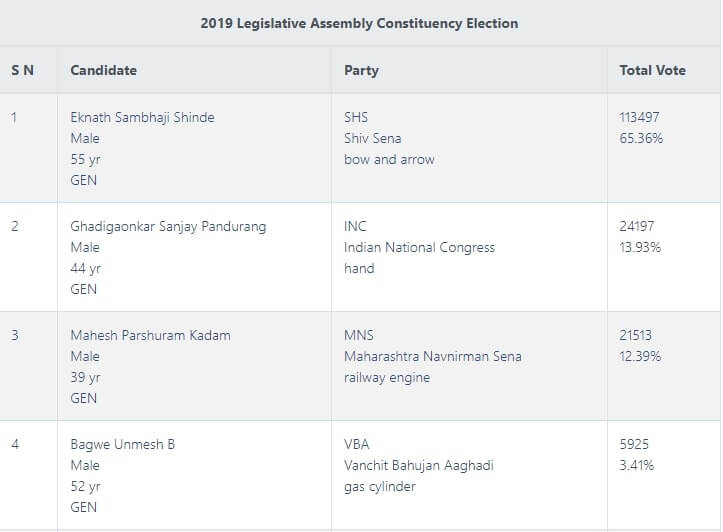Image resolution: width=723 pixels, height=532 pixels.
Task: Click candidate name Mahesh Parshuram Kadam
Action: pyautogui.click(x=150, y=335)
